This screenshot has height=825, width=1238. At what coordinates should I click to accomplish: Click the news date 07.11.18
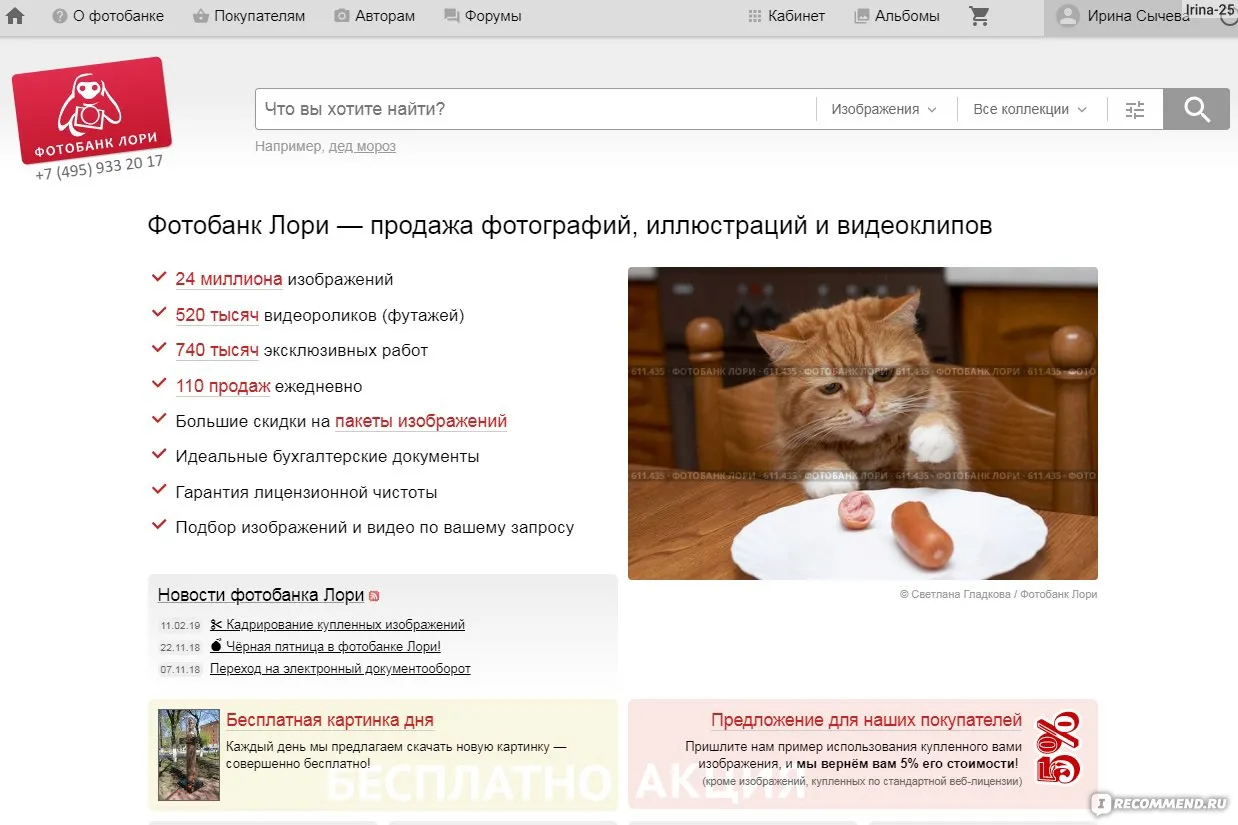tap(180, 670)
